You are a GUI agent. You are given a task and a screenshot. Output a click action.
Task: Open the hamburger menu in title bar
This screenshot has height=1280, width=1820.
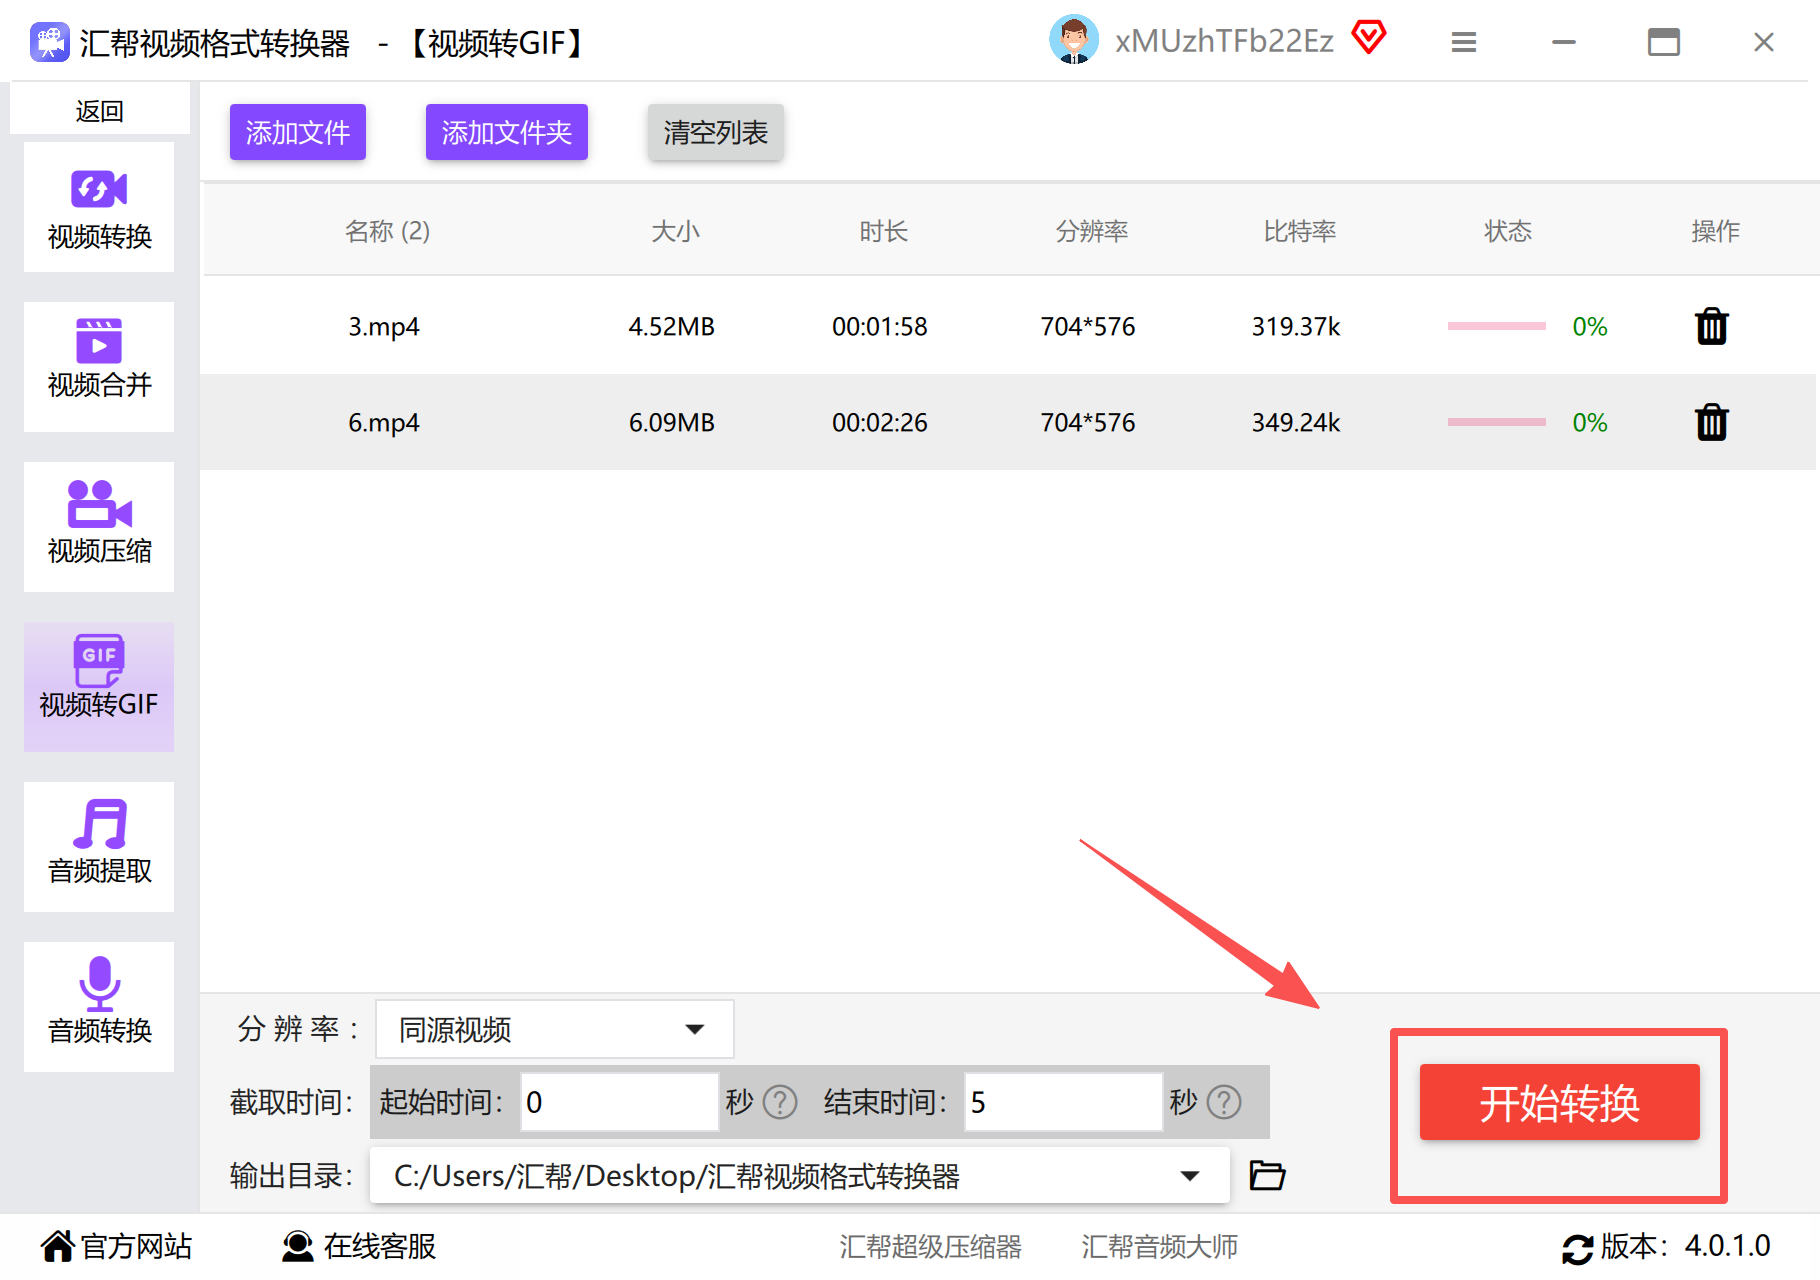pos(1464,42)
